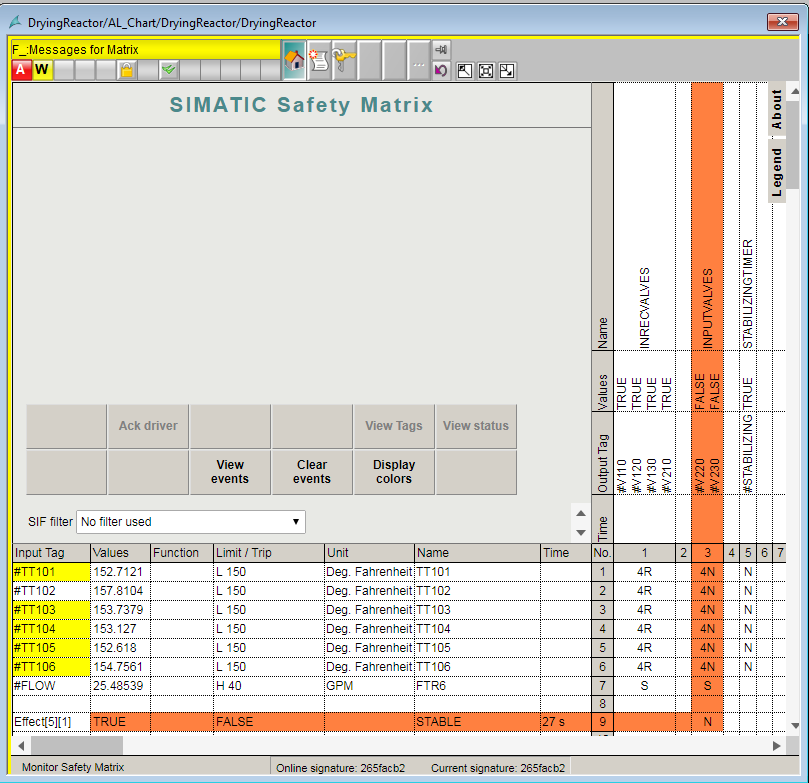Select the #TT106 input tag cell
The height and width of the screenshot is (783, 809).
tap(52, 667)
